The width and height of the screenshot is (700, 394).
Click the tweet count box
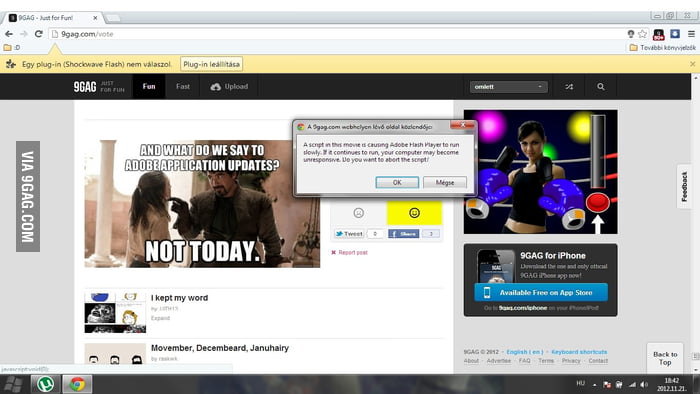point(375,234)
